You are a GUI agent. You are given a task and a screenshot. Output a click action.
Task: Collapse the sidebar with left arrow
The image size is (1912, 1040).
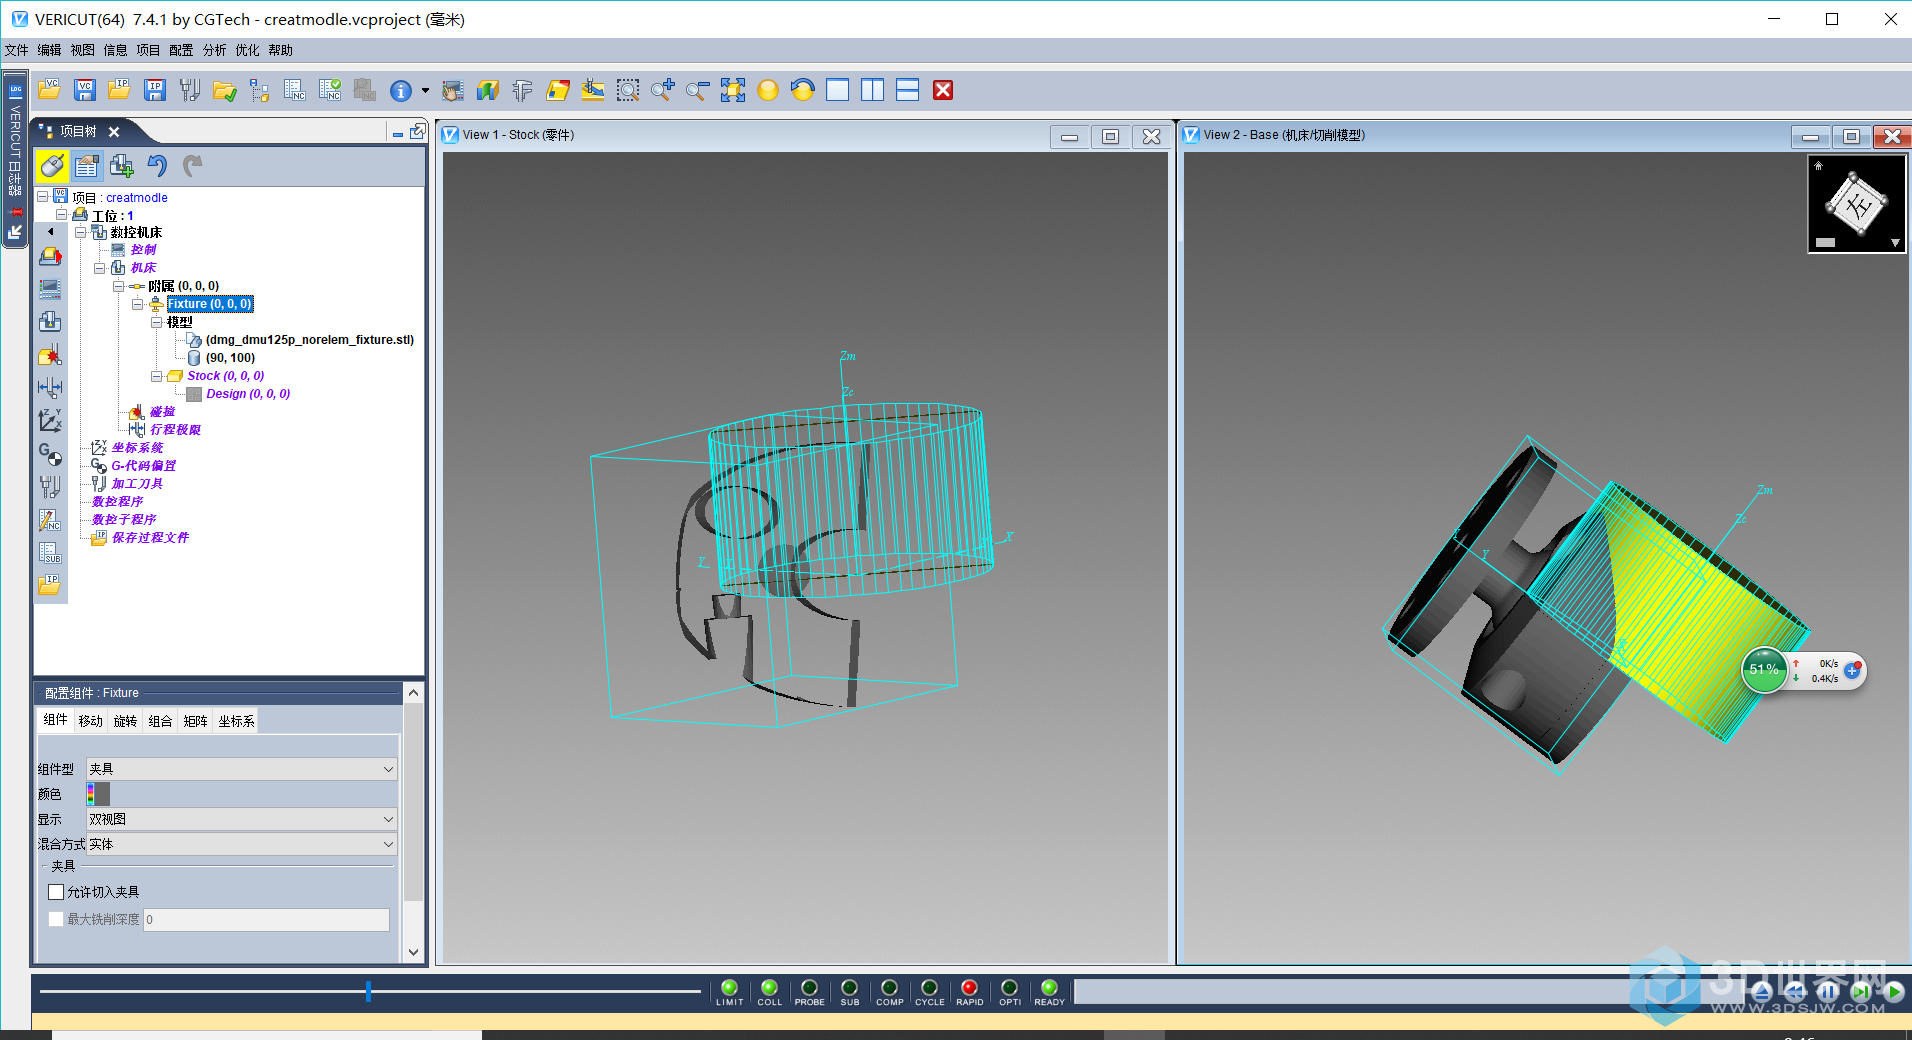(x=51, y=232)
